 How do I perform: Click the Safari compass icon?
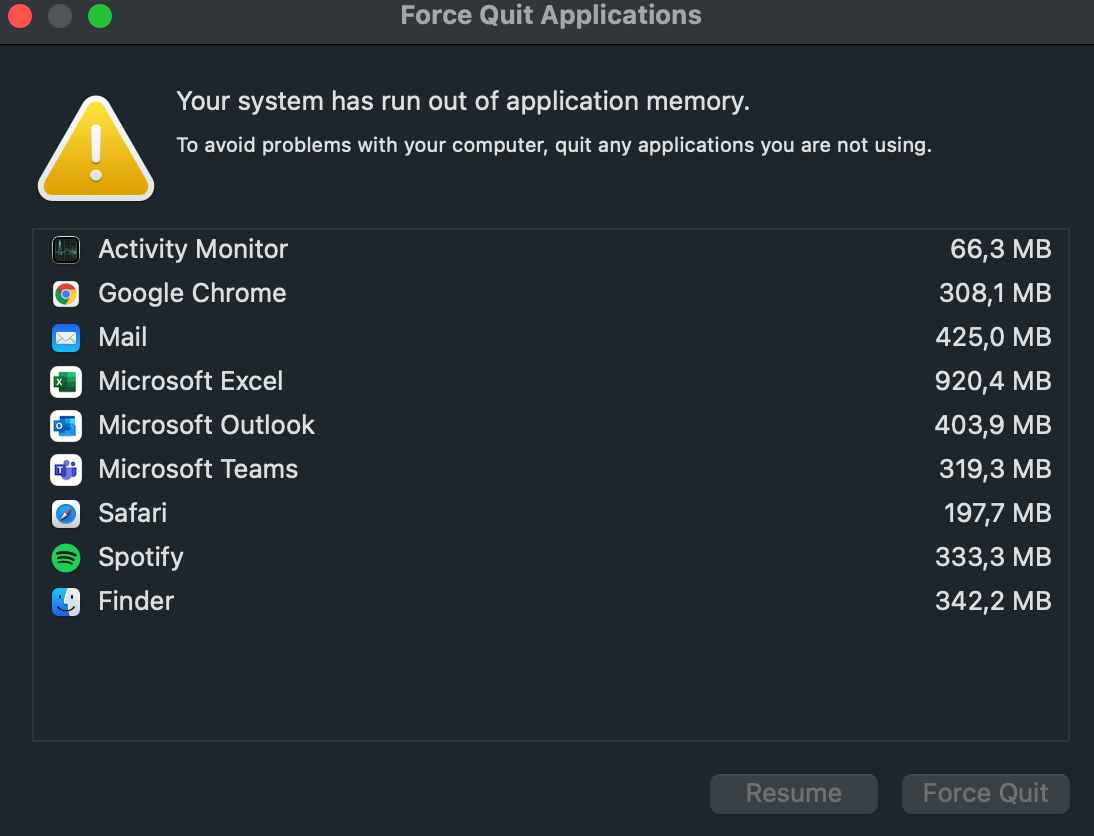pos(66,514)
